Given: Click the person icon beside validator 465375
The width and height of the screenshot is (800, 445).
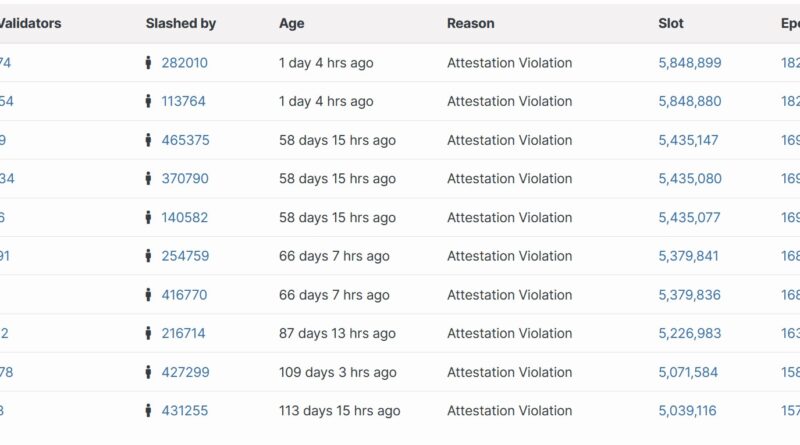Looking at the screenshot, I should 149,140.
